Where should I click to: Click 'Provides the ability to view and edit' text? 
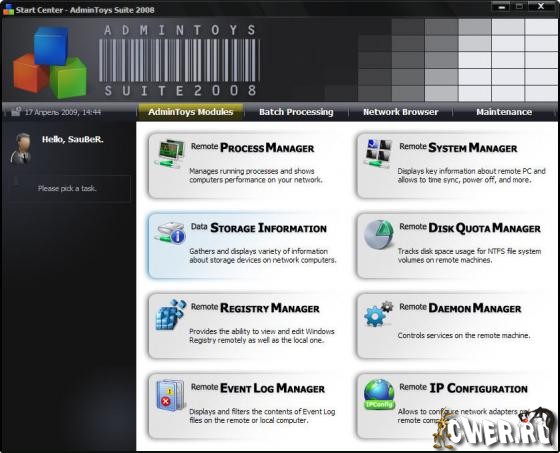coord(262,336)
